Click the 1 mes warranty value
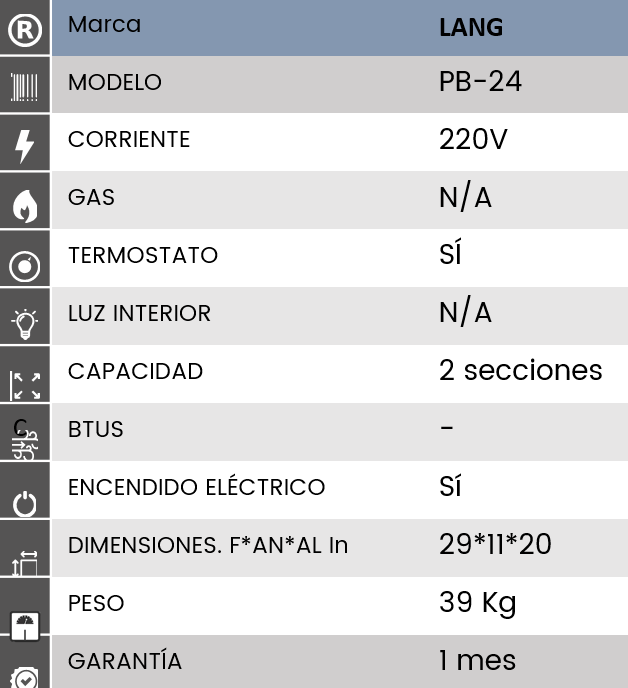The height and width of the screenshot is (688, 628). 477,660
